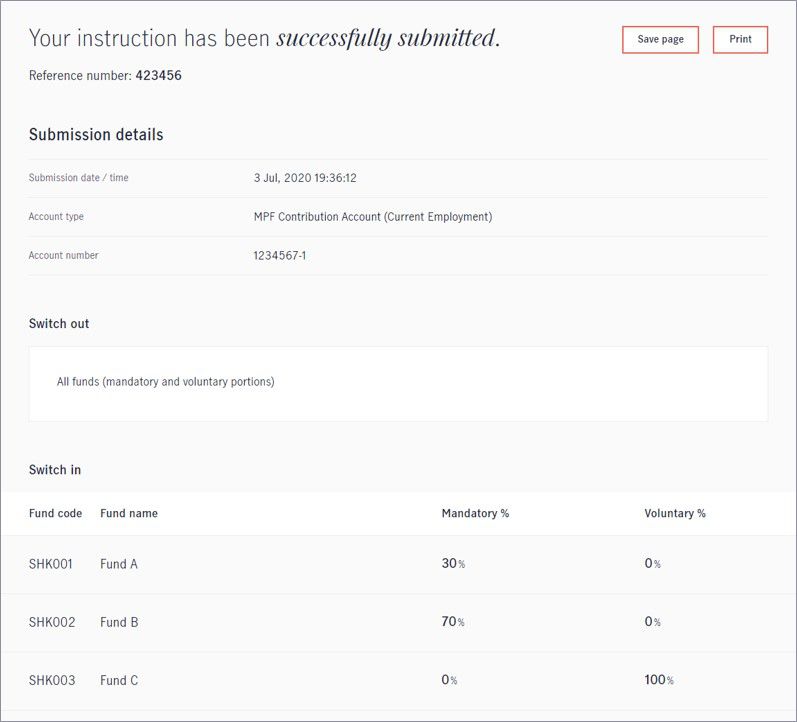Click the Switch in heading
This screenshot has height=722, width=797.
(x=55, y=470)
